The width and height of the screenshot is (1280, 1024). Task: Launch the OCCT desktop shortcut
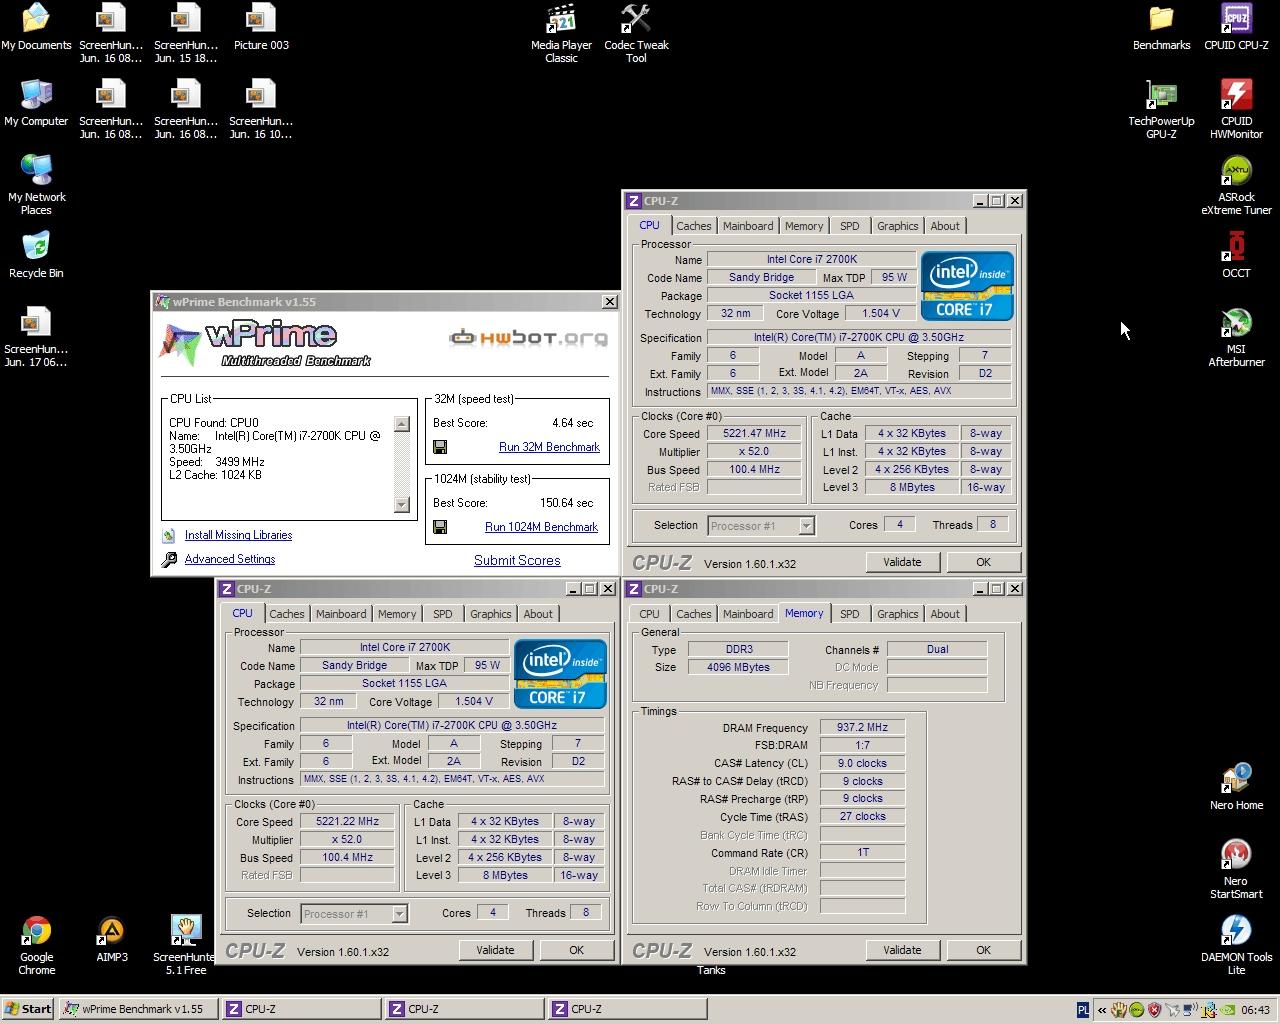(x=1236, y=256)
